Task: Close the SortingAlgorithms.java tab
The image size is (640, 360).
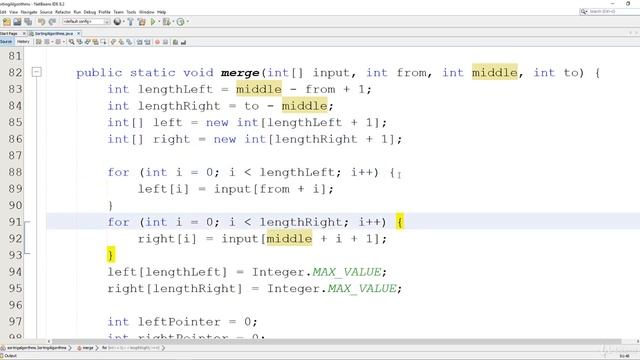Action: tap(78, 33)
